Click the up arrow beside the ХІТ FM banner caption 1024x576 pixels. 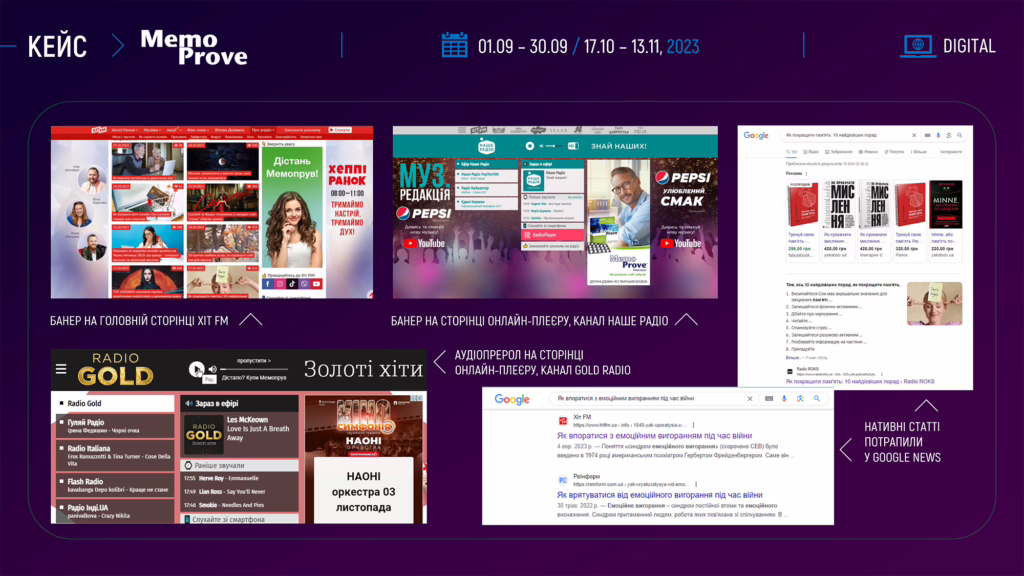[251, 320]
